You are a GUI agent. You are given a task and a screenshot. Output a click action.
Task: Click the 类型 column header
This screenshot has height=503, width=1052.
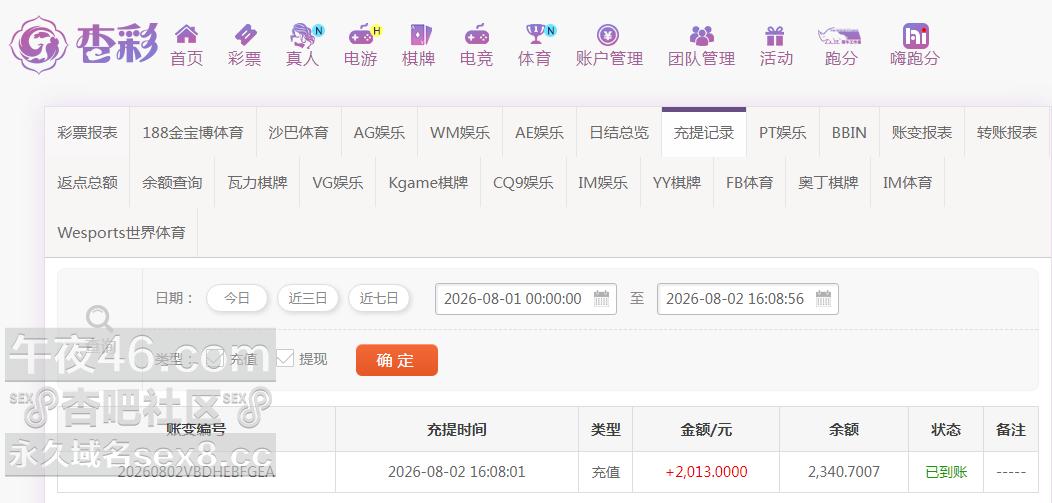(x=605, y=430)
